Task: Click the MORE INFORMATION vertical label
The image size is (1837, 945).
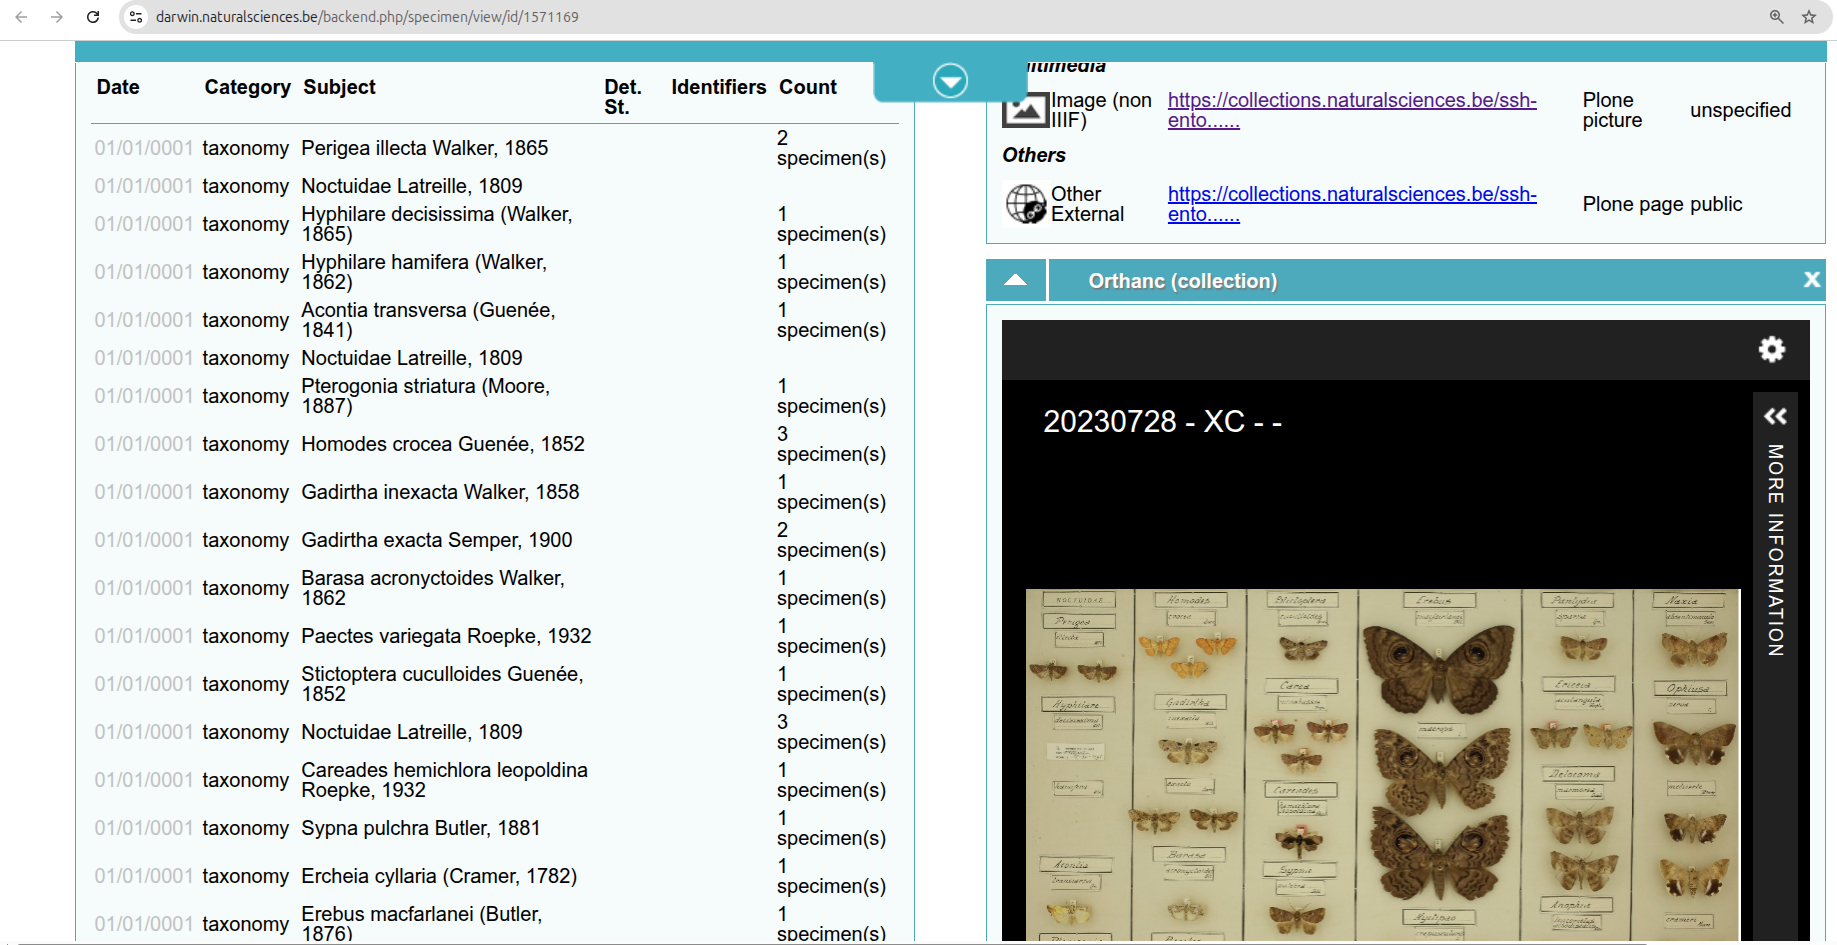Action: point(1775,550)
